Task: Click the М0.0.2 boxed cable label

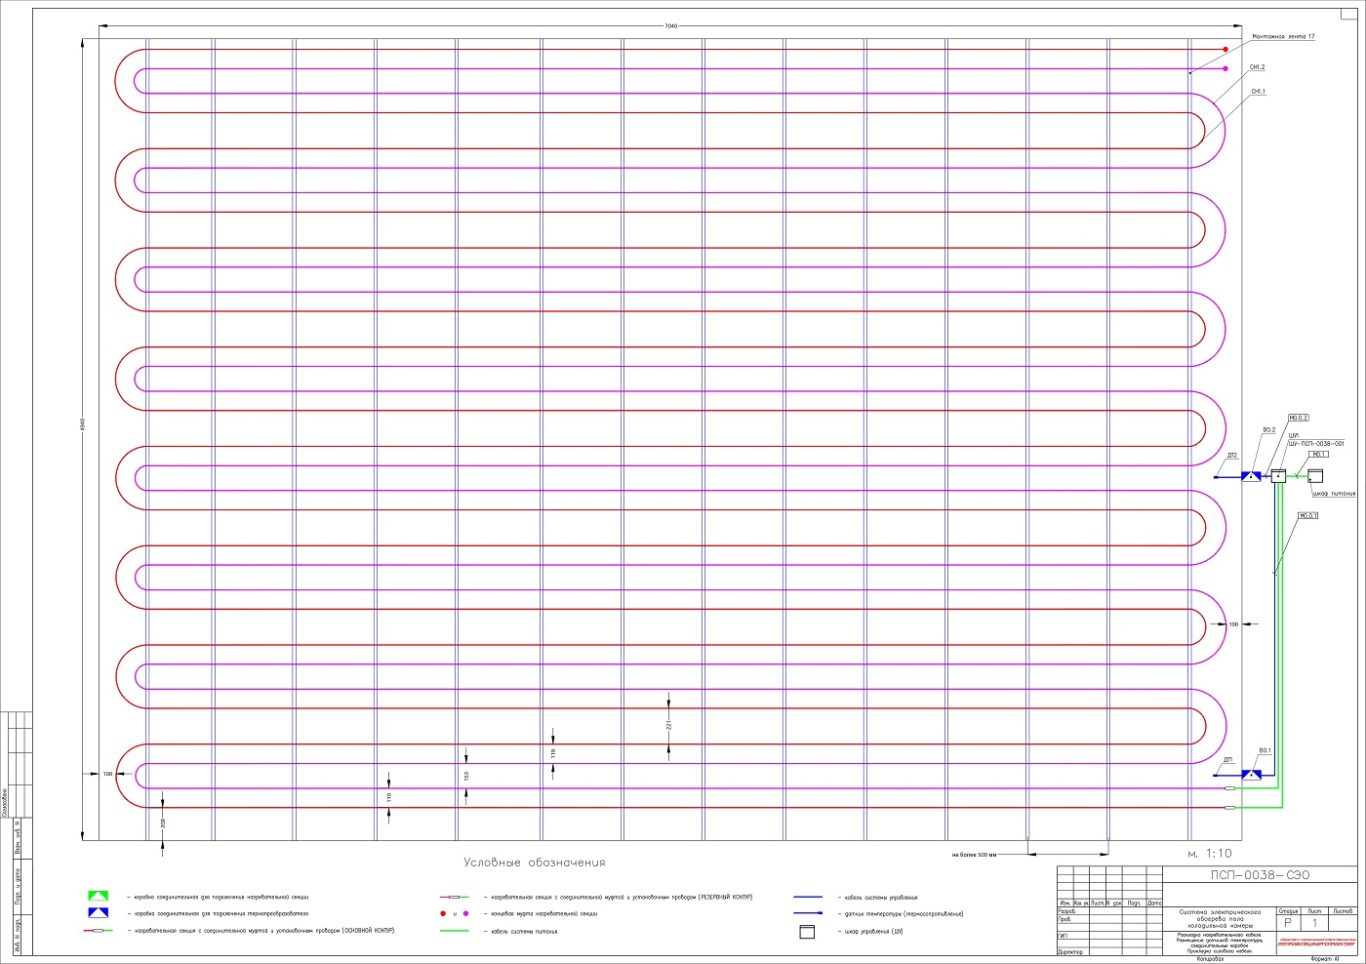Action: (1298, 418)
